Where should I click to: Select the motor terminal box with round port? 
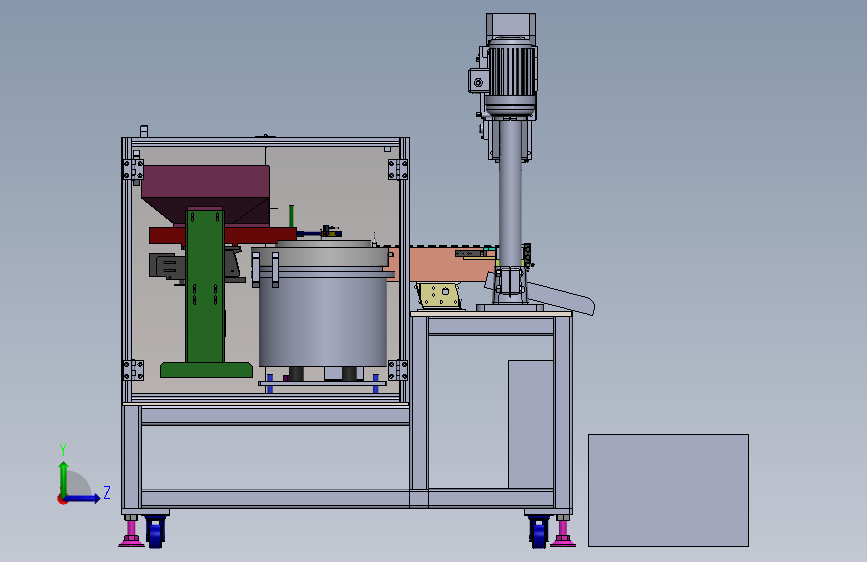point(478,81)
